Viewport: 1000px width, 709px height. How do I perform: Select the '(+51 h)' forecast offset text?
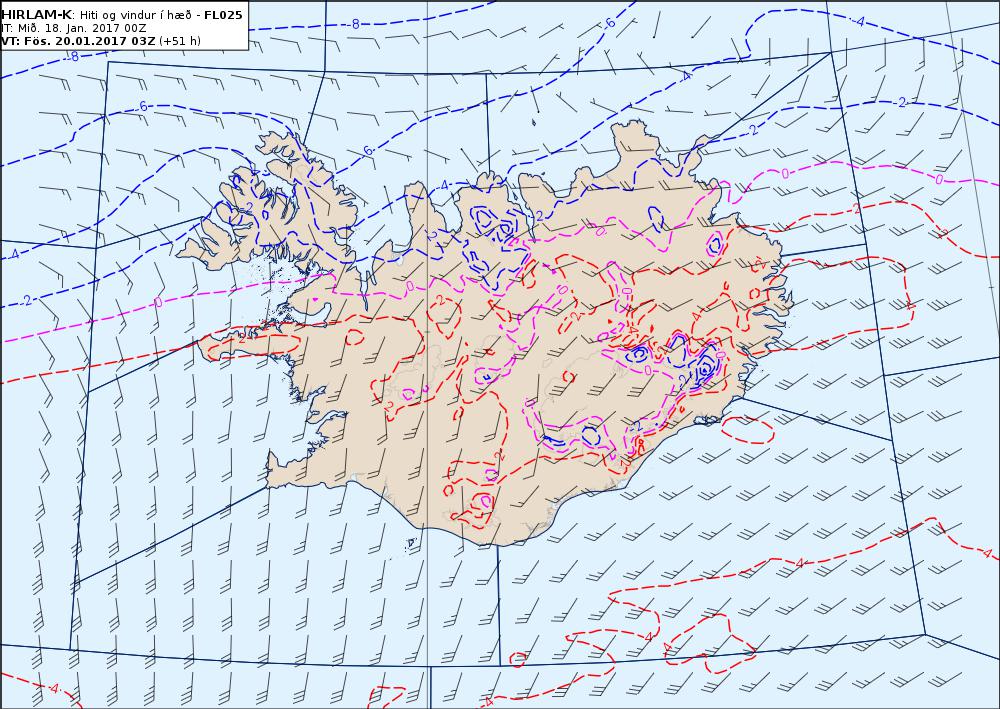(x=180, y=41)
